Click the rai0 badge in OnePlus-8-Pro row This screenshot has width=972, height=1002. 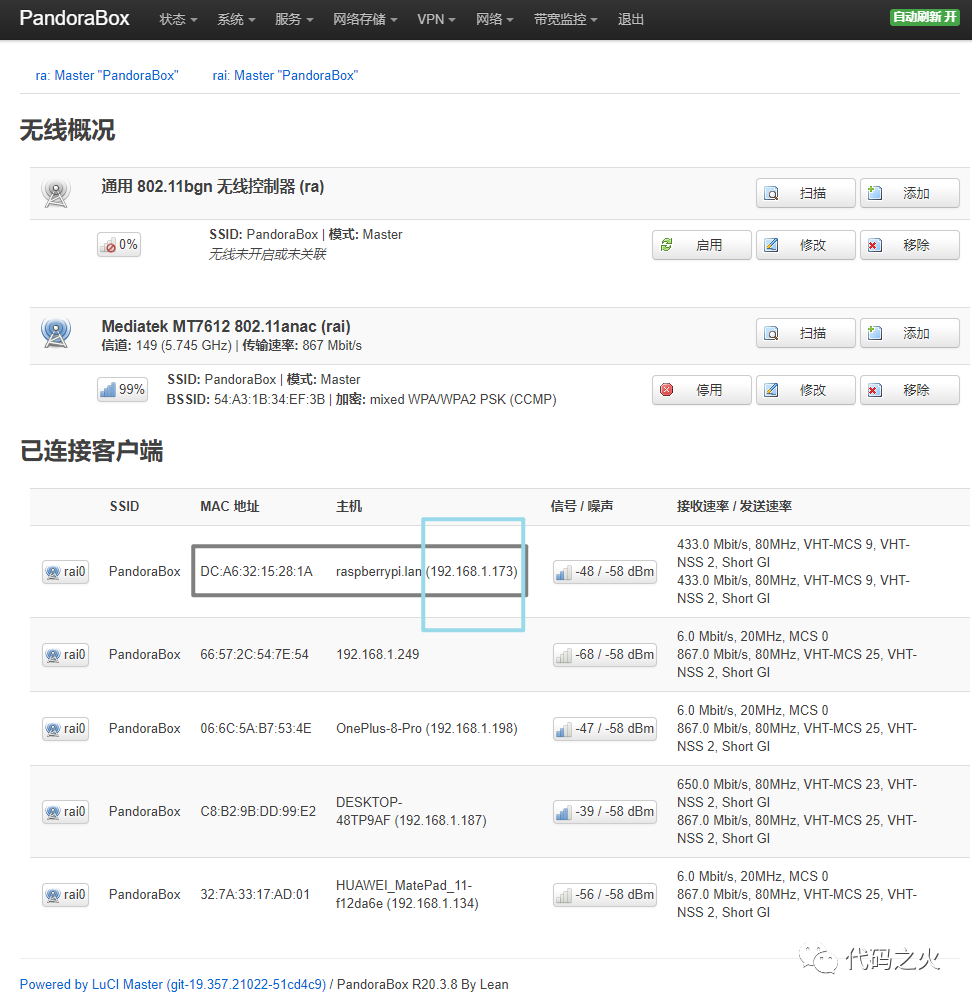point(65,728)
